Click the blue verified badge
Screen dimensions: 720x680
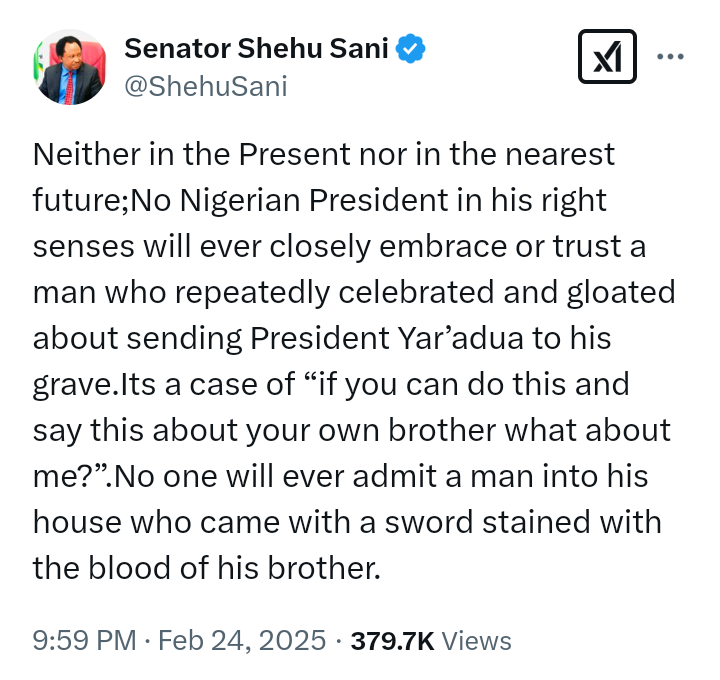pyautogui.click(x=410, y=48)
